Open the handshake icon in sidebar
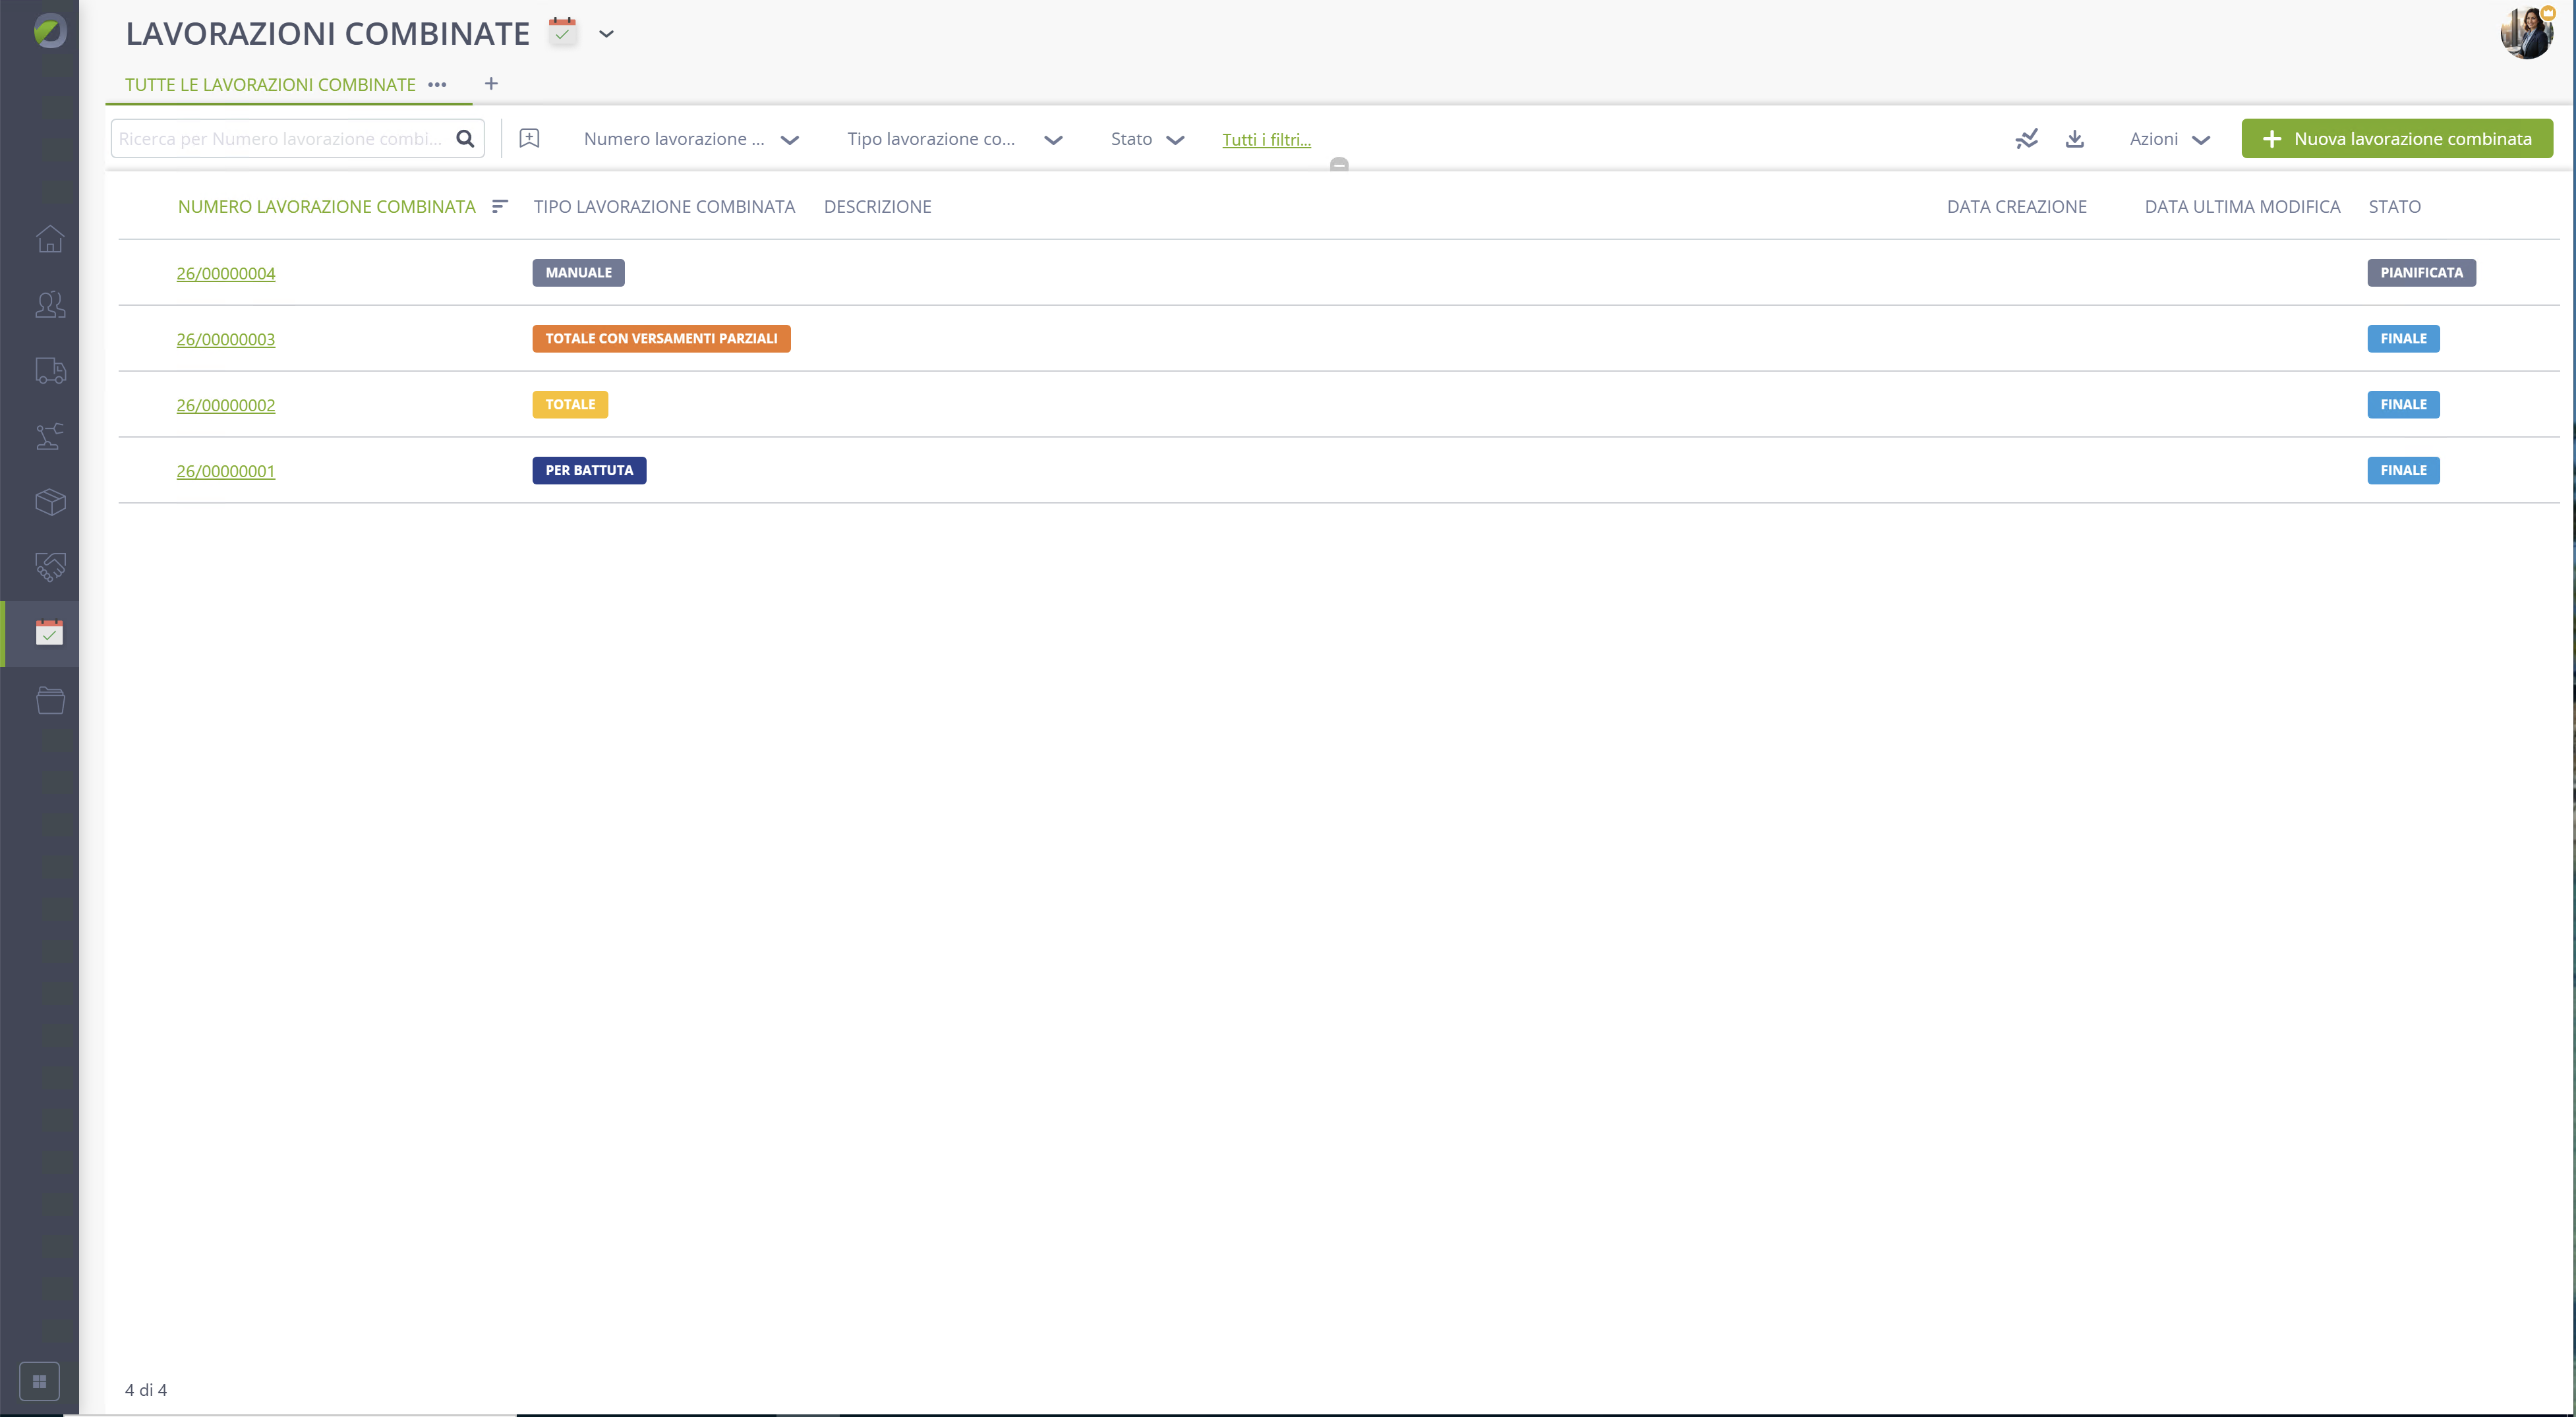The width and height of the screenshot is (2576, 1417). pyautogui.click(x=50, y=567)
